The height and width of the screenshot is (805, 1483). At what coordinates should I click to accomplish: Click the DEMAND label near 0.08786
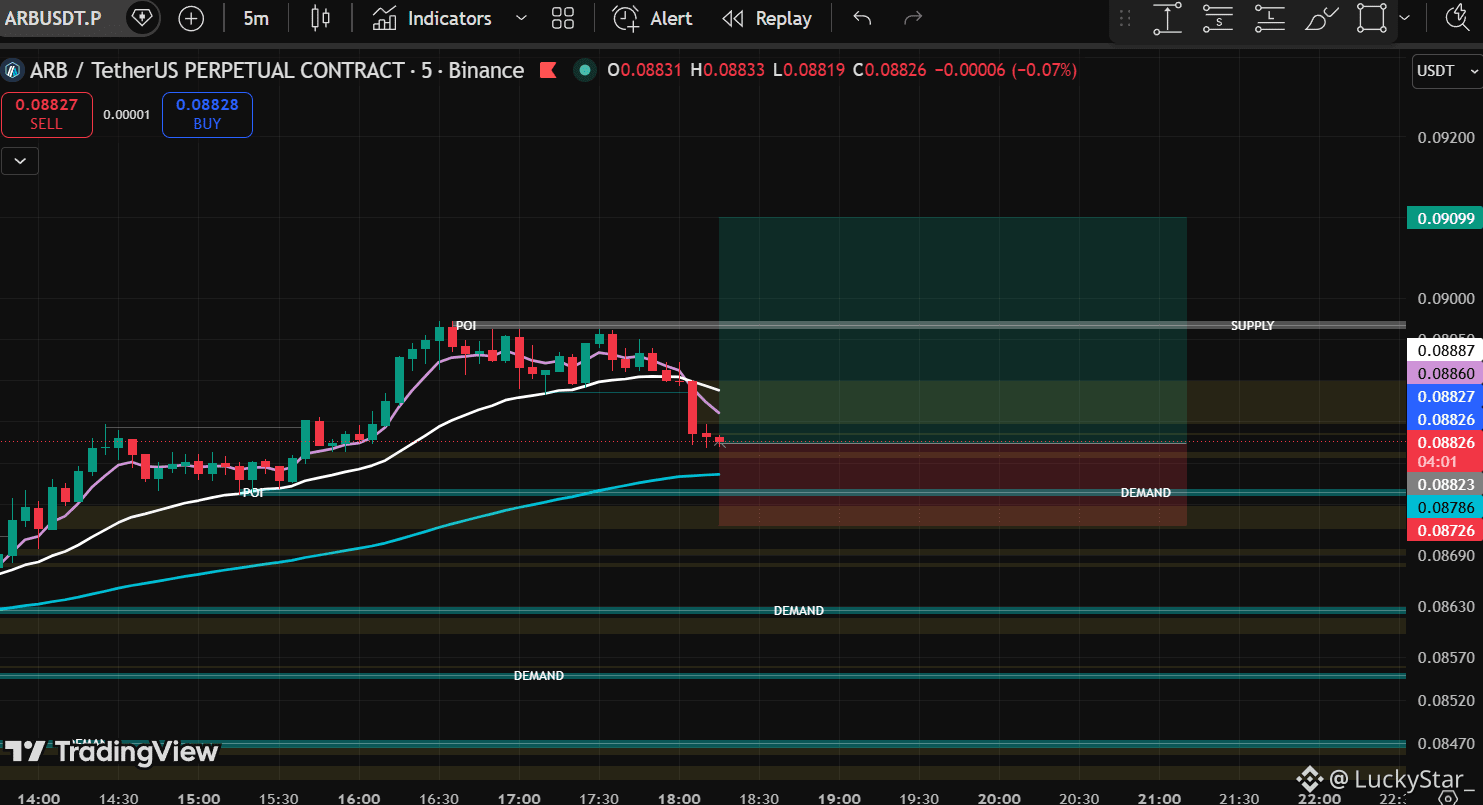[x=1145, y=492]
